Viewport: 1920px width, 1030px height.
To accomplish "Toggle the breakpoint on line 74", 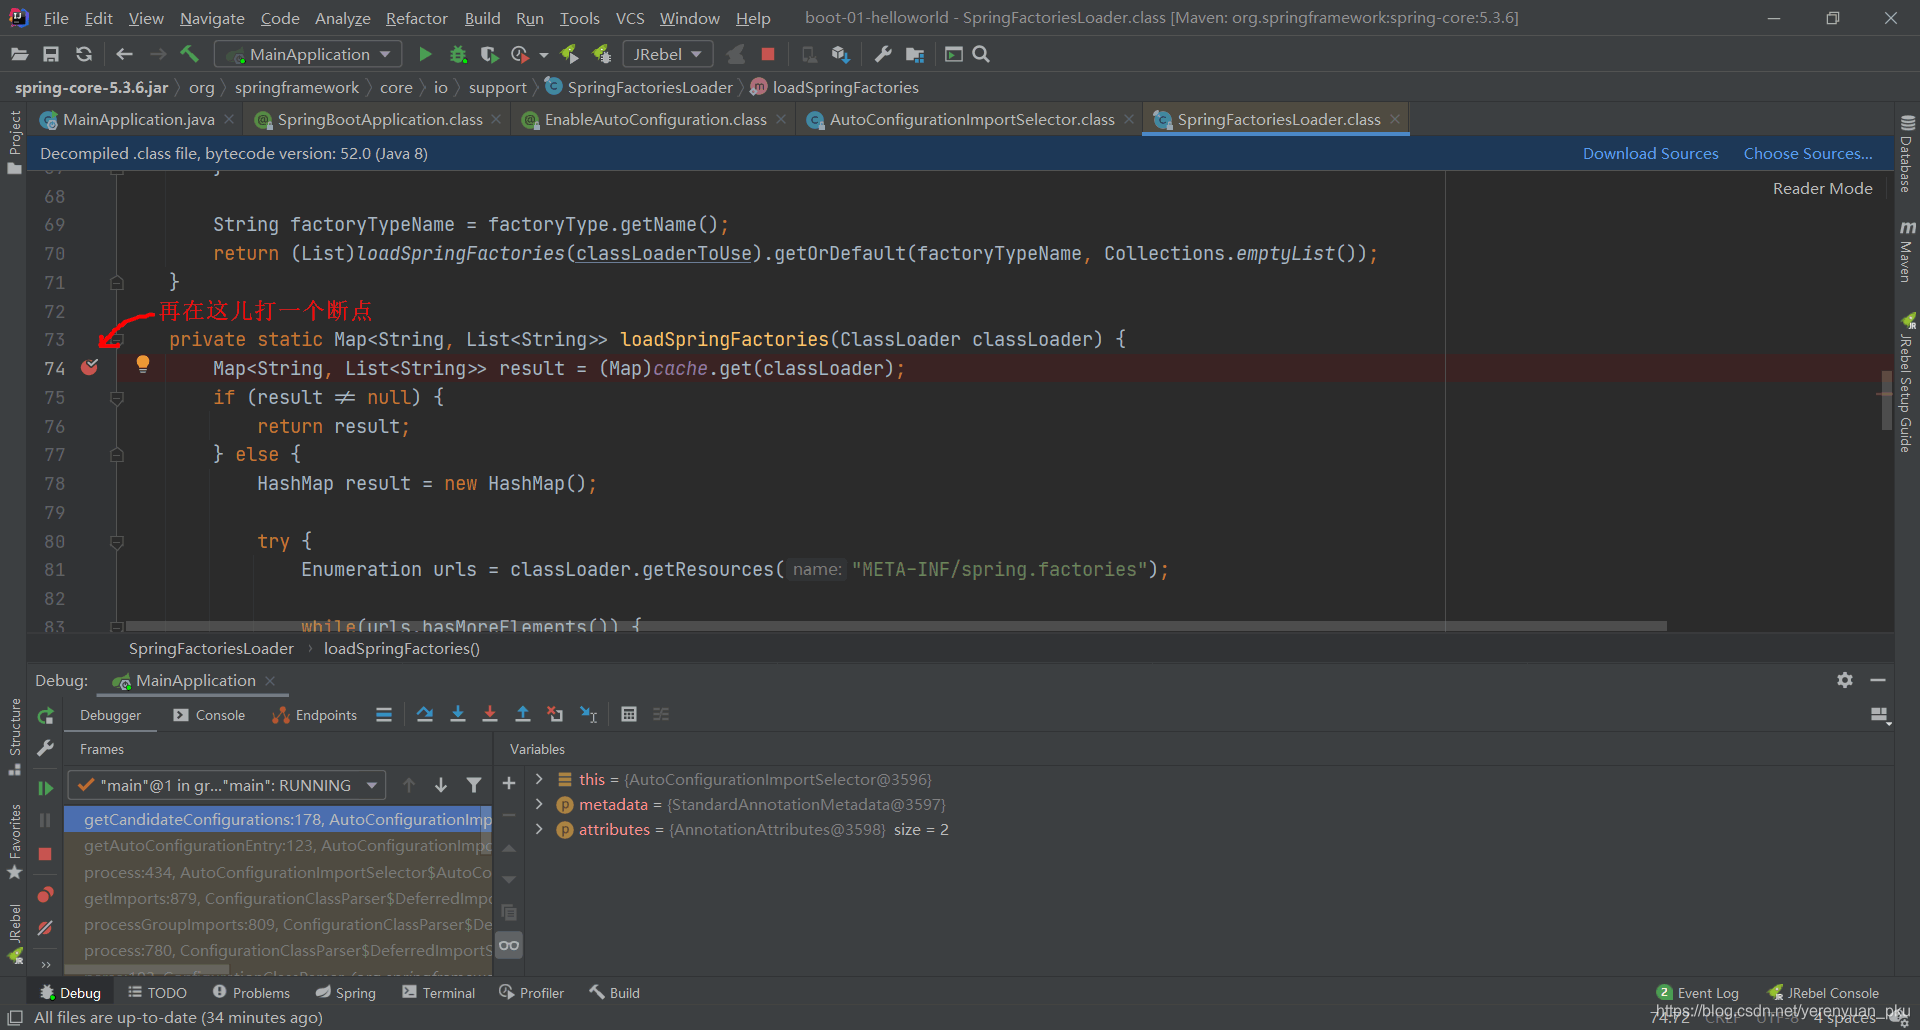I will [x=90, y=367].
